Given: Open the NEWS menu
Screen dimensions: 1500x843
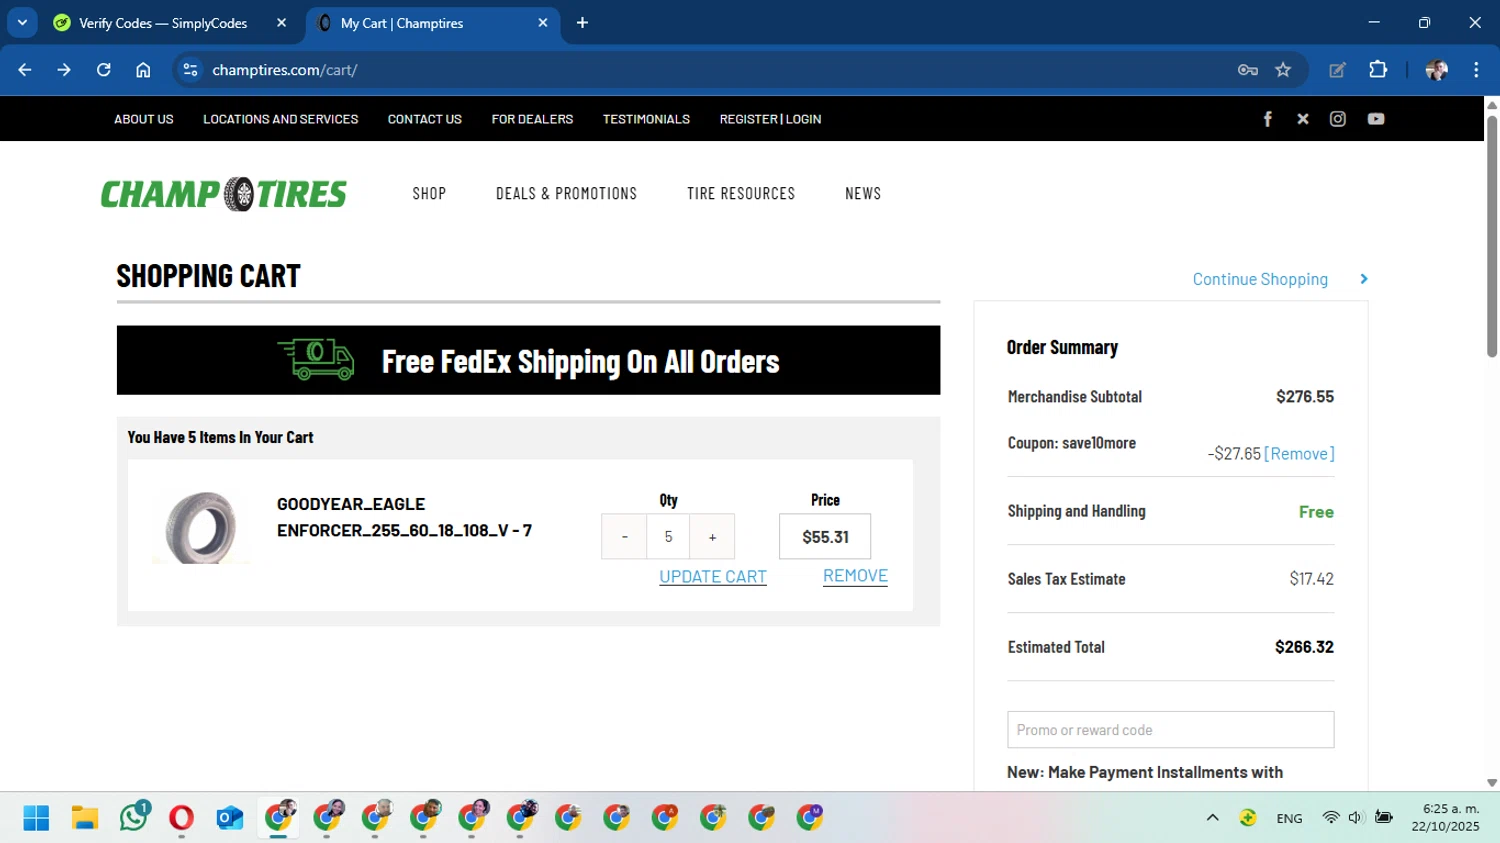Looking at the screenshot, I should click(863, 194).
